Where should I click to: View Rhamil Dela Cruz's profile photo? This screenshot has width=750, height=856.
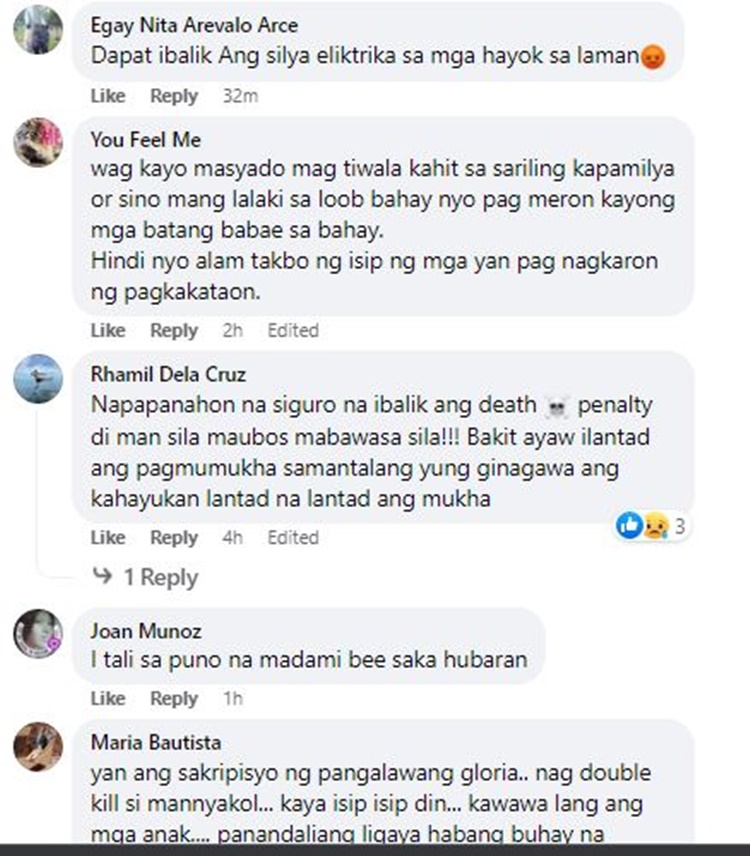click(38, 379)
